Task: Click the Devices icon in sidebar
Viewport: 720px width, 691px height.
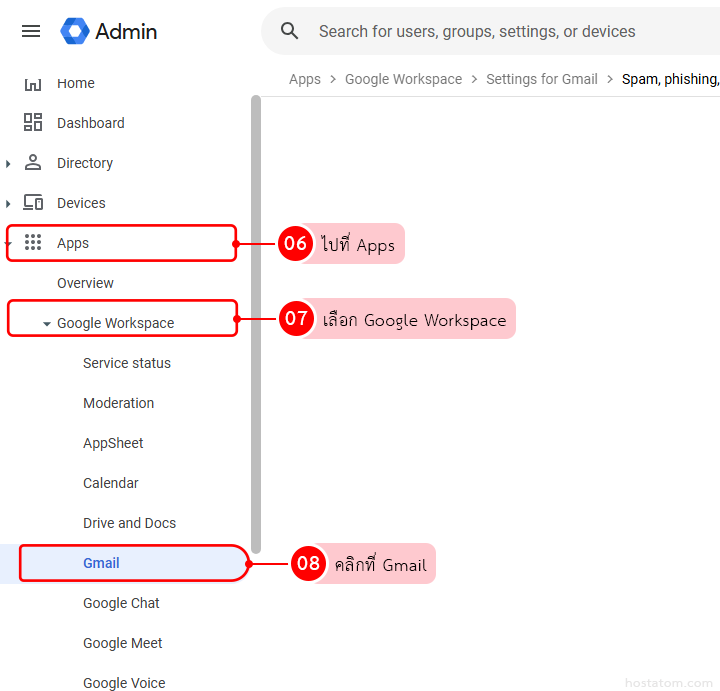Action: coord(33,203)
